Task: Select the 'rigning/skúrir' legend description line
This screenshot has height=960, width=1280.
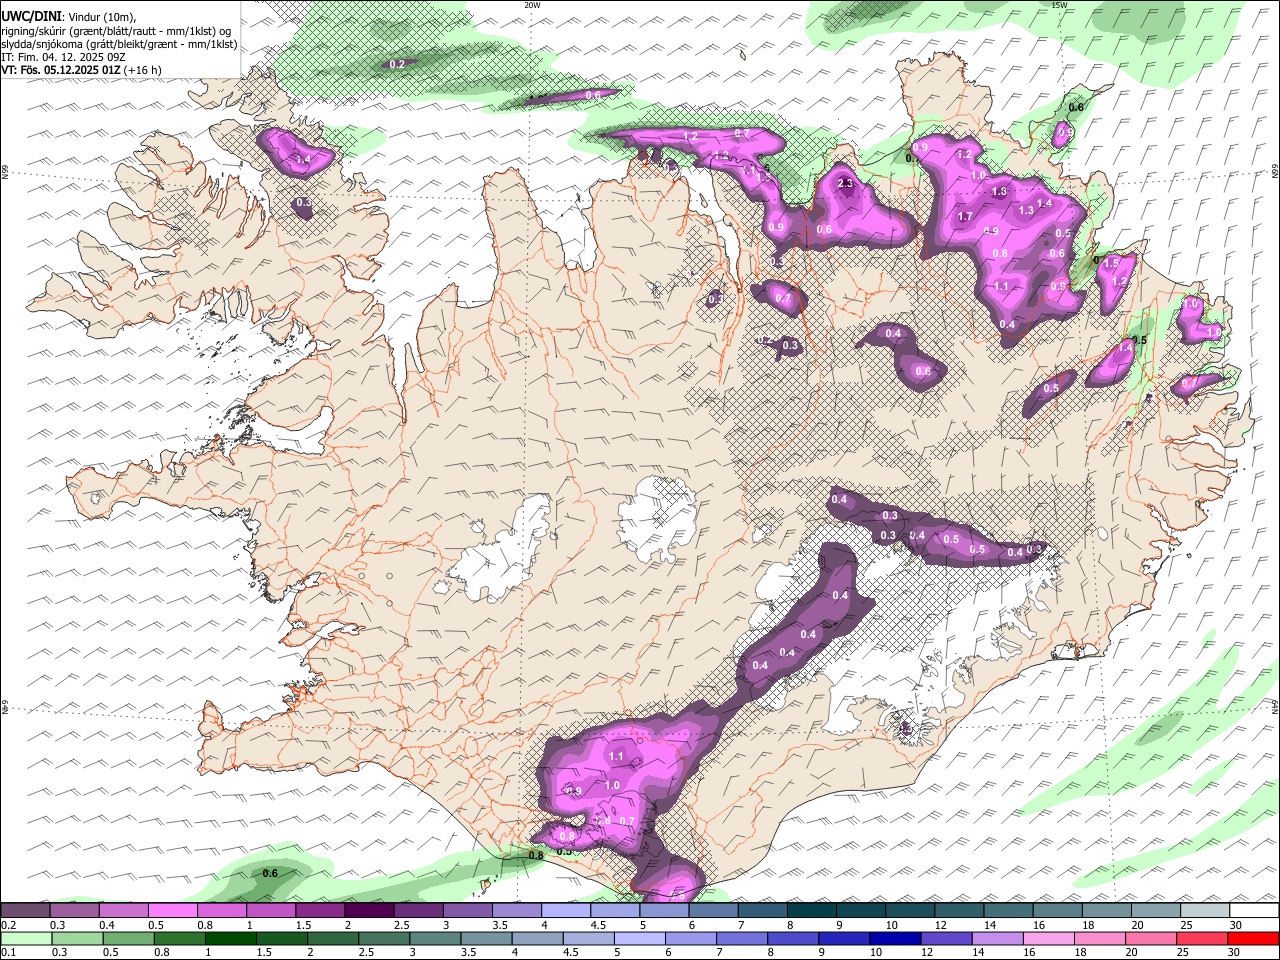Action: 116,31
